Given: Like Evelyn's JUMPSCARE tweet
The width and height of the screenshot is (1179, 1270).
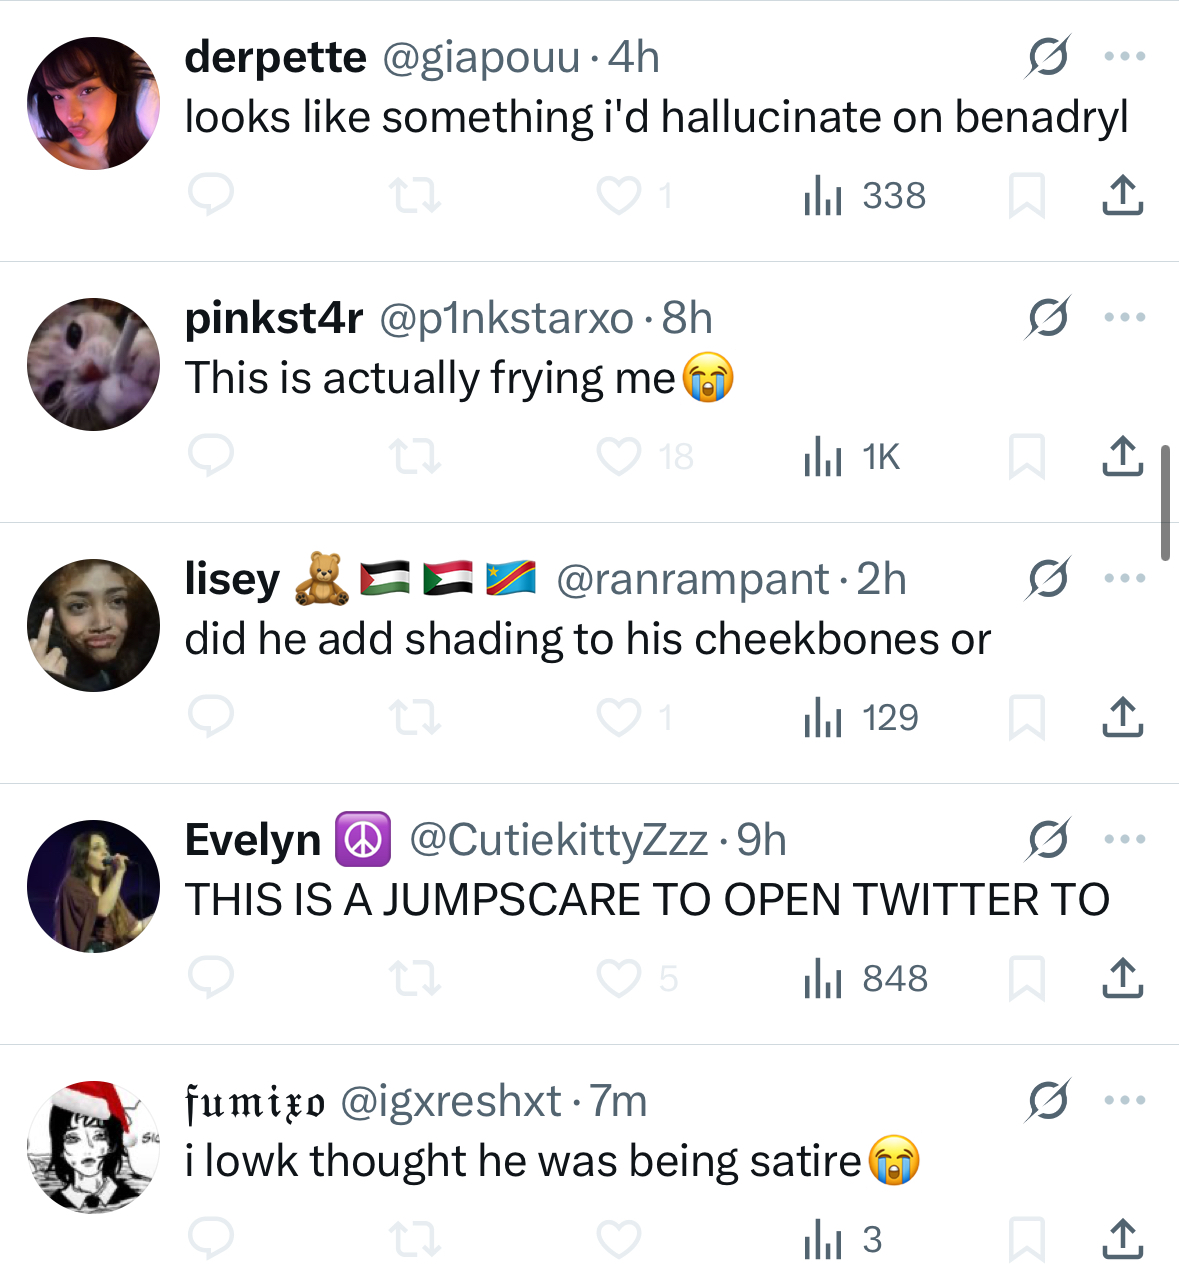Looking at the screenshot, I should pyautogui.click(x=636, y=978).
